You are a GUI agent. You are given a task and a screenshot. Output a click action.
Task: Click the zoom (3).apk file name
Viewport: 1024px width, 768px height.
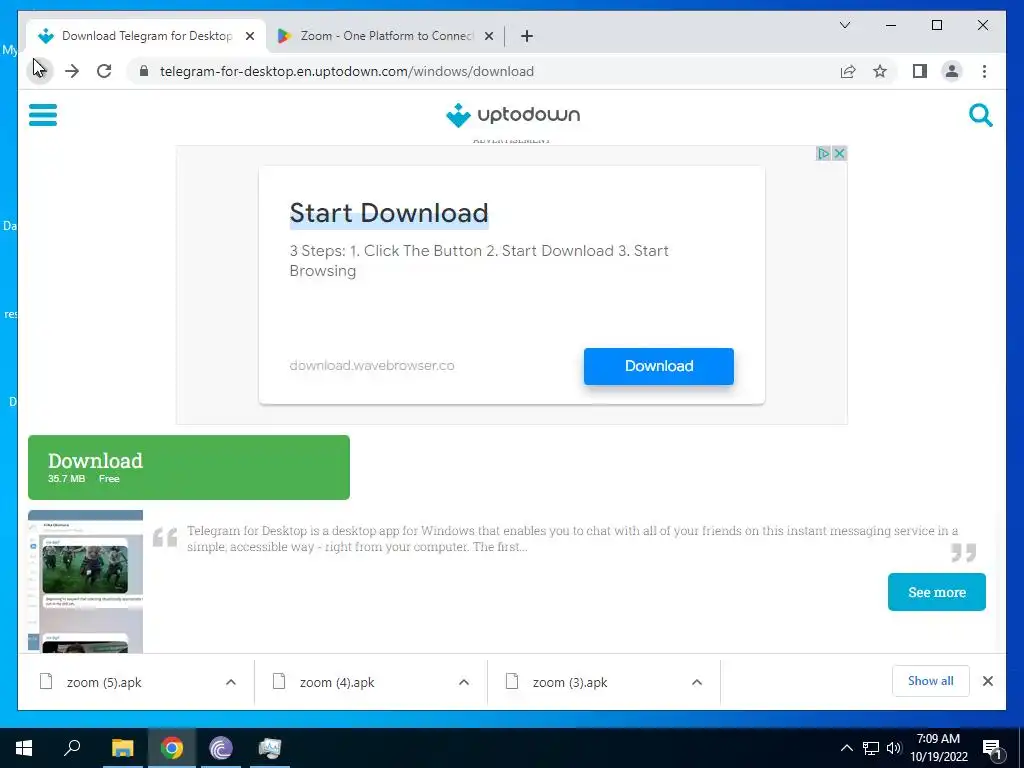coord(570,682)
